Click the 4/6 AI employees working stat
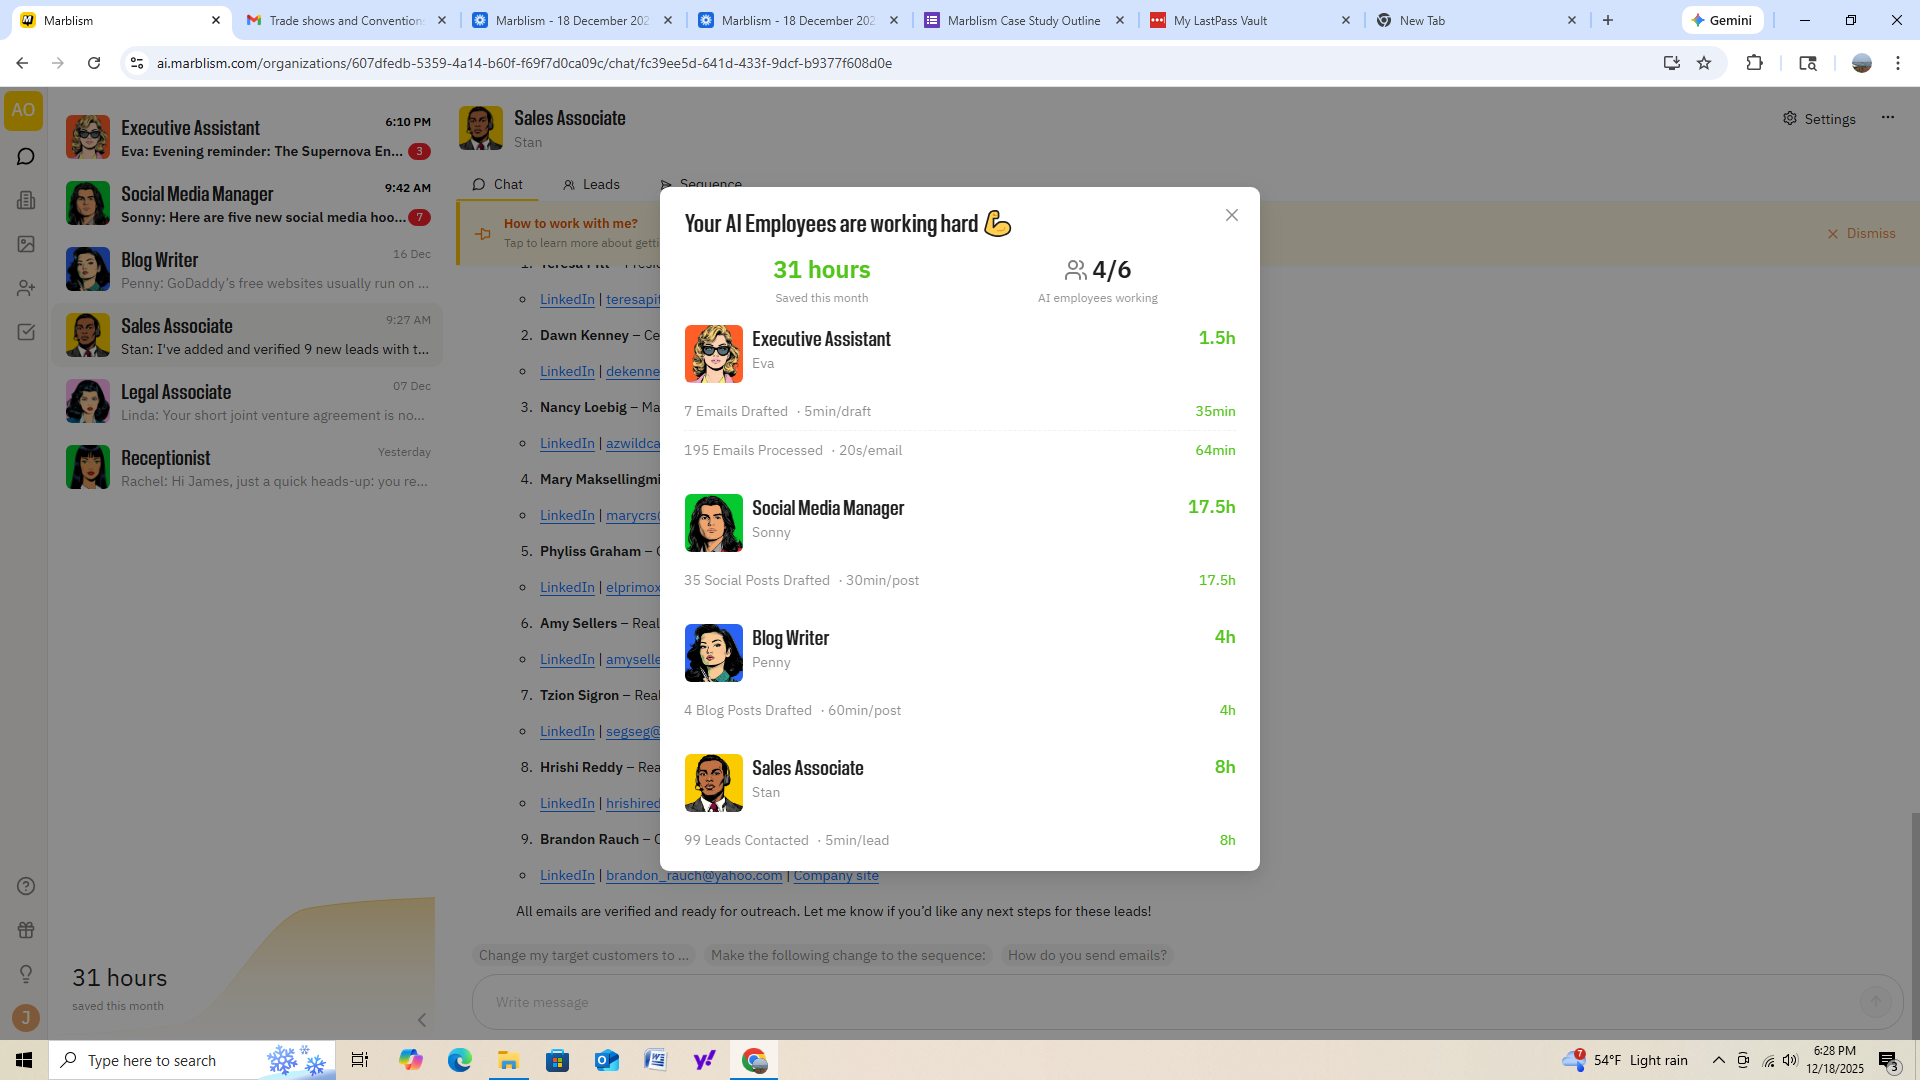This screenshot has height=1080, width=1920. click(x=1098, y=280)
